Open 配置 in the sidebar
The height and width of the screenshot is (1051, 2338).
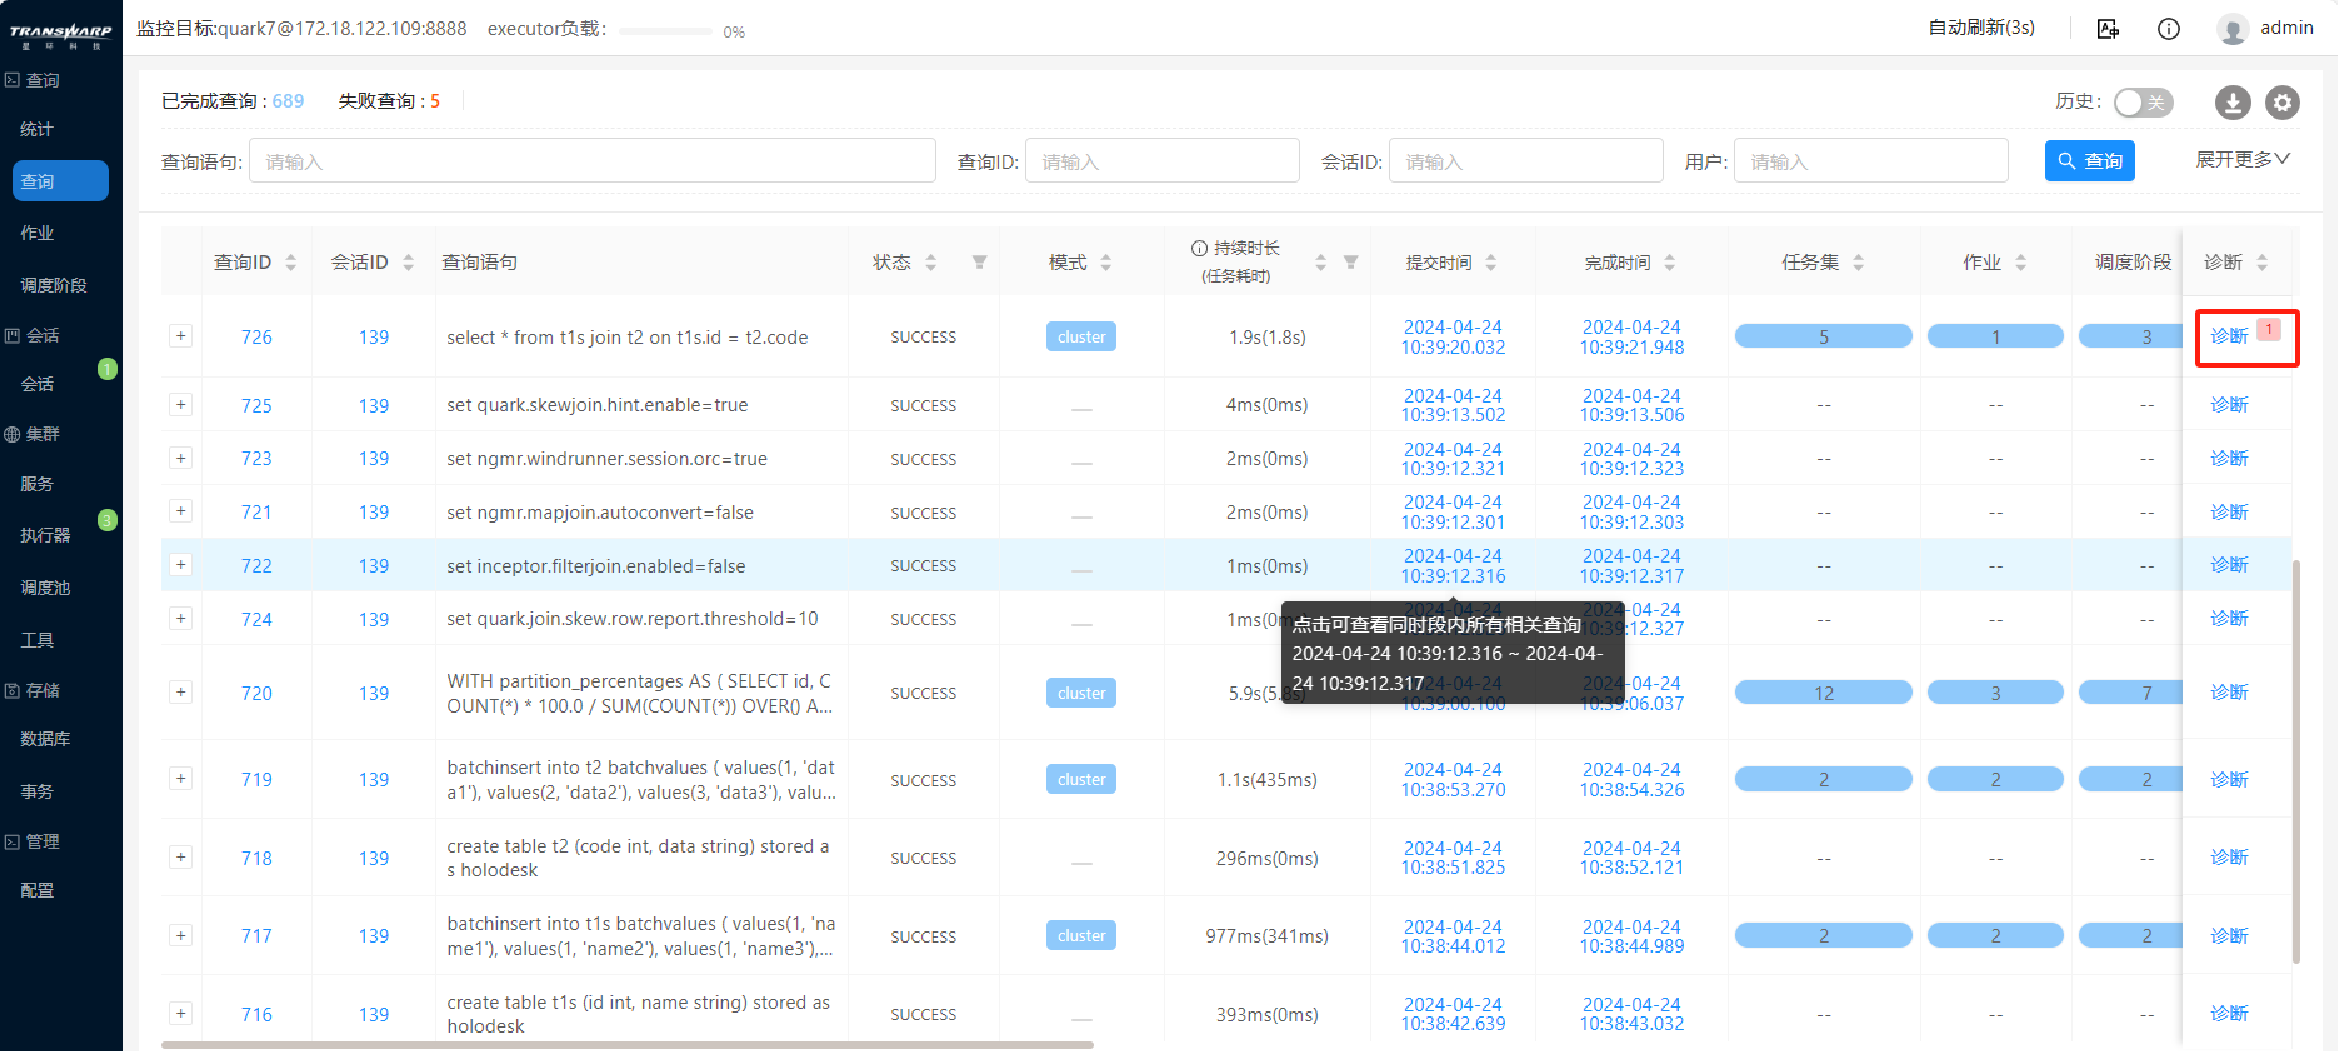click(37, 891)
